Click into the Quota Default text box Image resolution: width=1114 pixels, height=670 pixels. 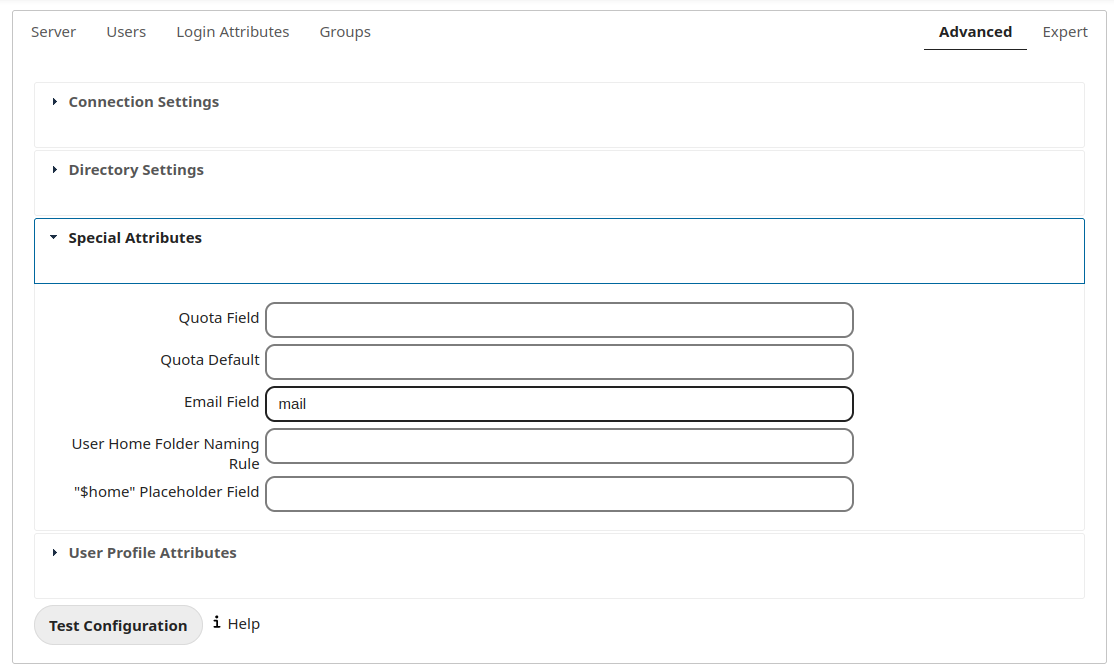(x=559, y=362)
